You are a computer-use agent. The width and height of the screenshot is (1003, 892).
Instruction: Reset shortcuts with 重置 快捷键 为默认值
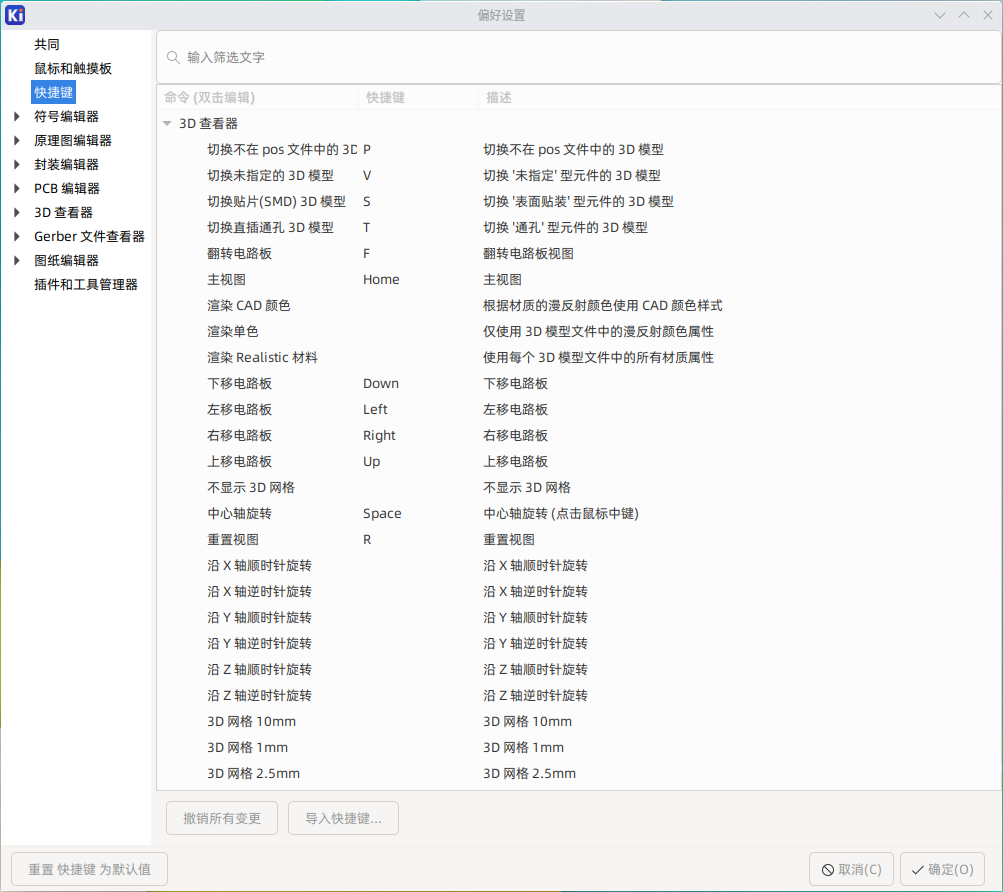pyautogui.click(x=88, y=868)
